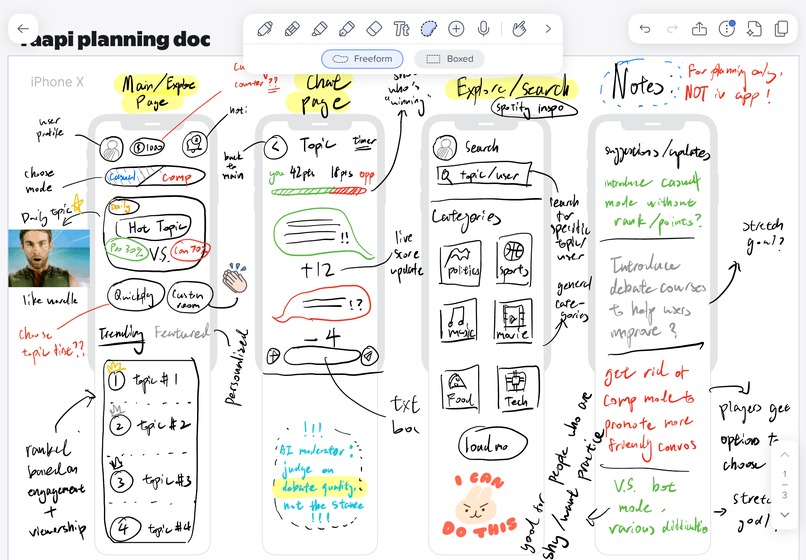The height and width of the screenshot is (560, 806).
Task: Start audio recording with the microphone
Action: (x=483, y=29)
